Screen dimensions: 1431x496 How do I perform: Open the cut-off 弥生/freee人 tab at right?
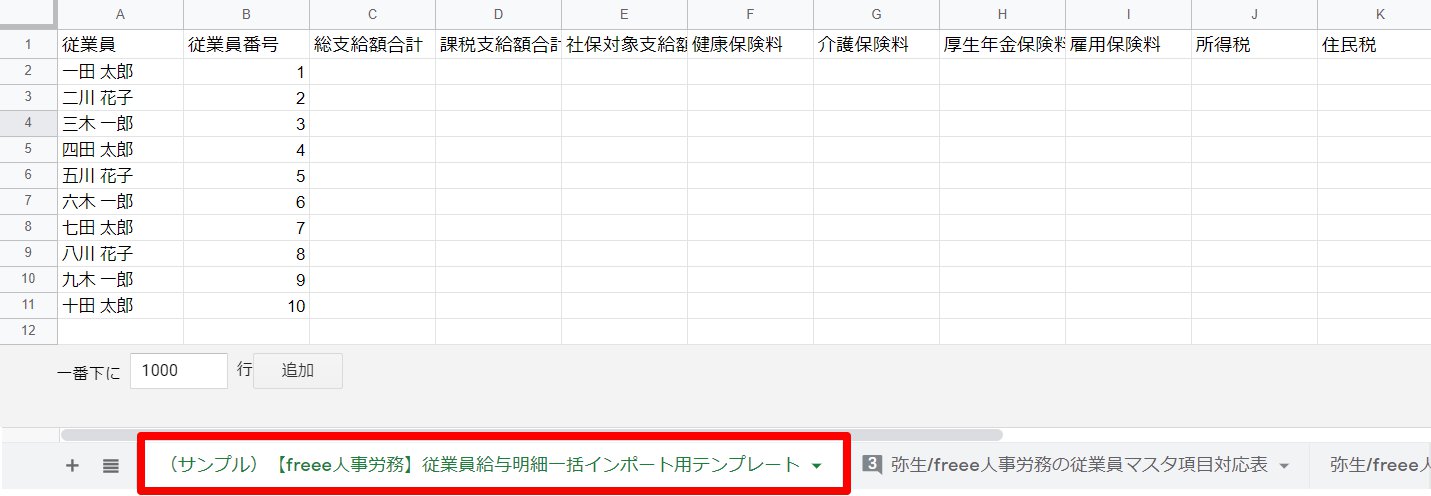1378,465
